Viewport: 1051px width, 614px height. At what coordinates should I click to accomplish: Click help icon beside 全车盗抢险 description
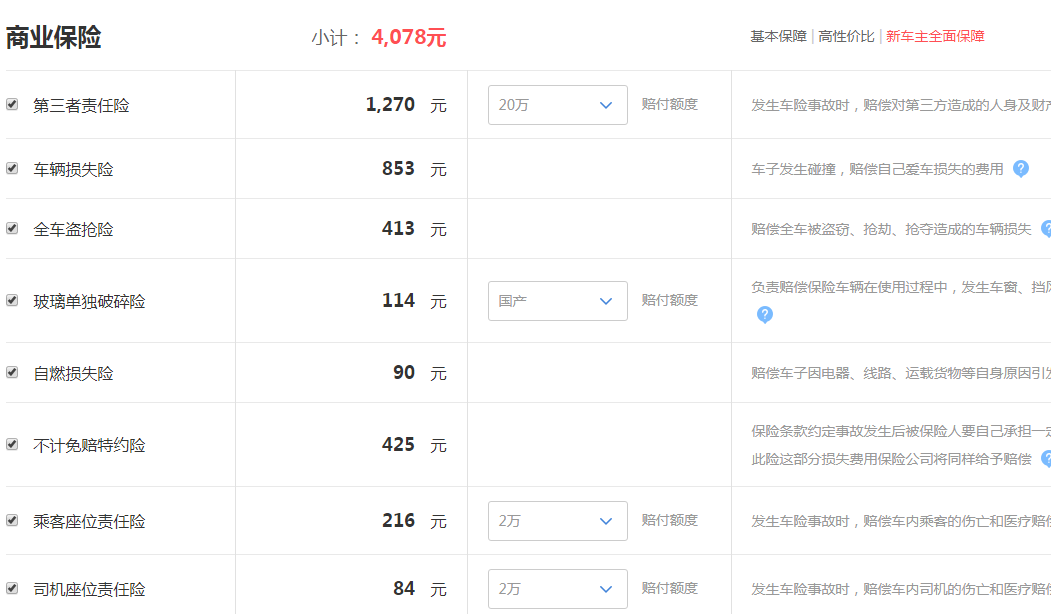[1046, 229]
